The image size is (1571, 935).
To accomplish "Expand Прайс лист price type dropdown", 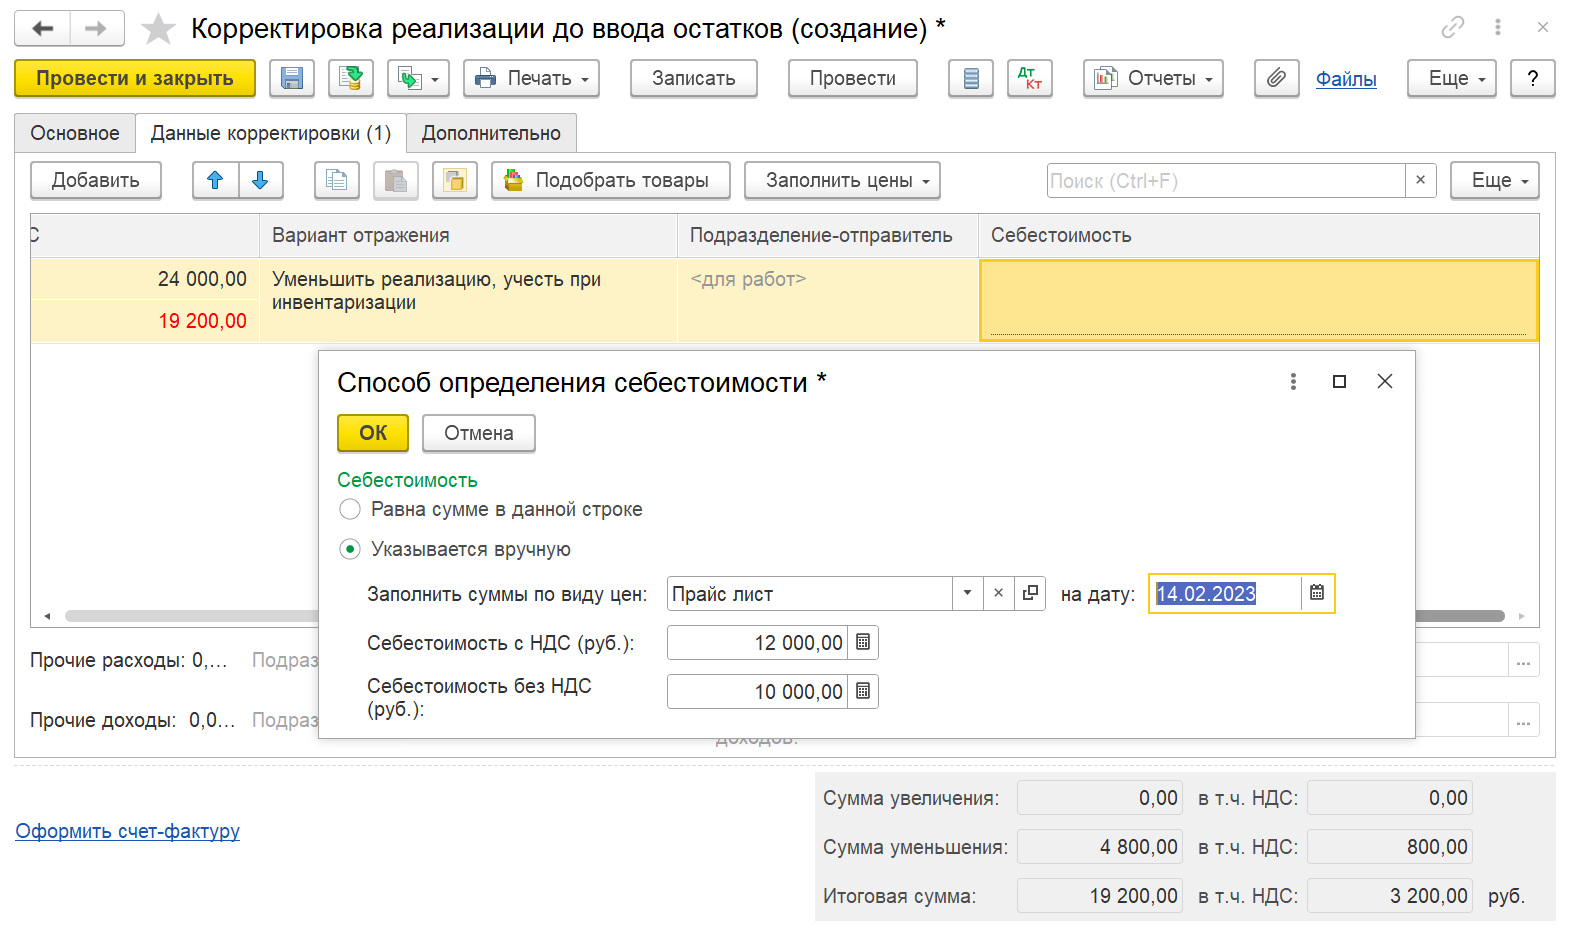I will point(967,593).
